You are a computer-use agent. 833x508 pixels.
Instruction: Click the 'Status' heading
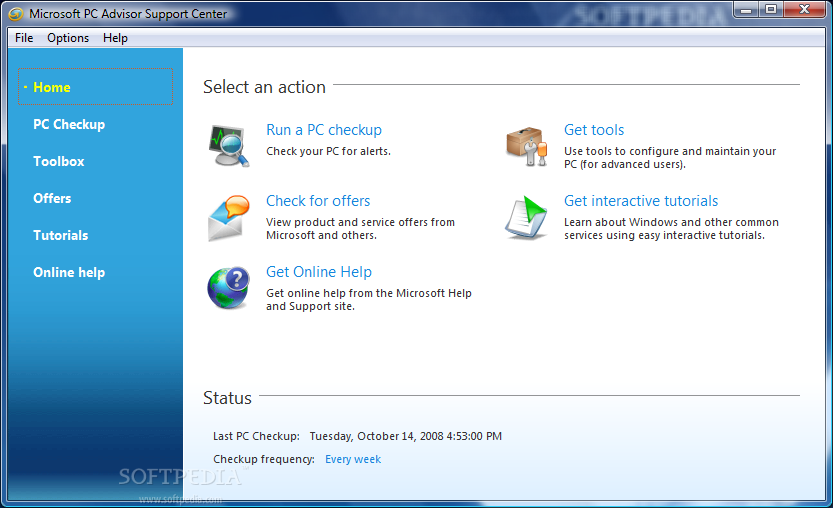(x=227, y=398)
